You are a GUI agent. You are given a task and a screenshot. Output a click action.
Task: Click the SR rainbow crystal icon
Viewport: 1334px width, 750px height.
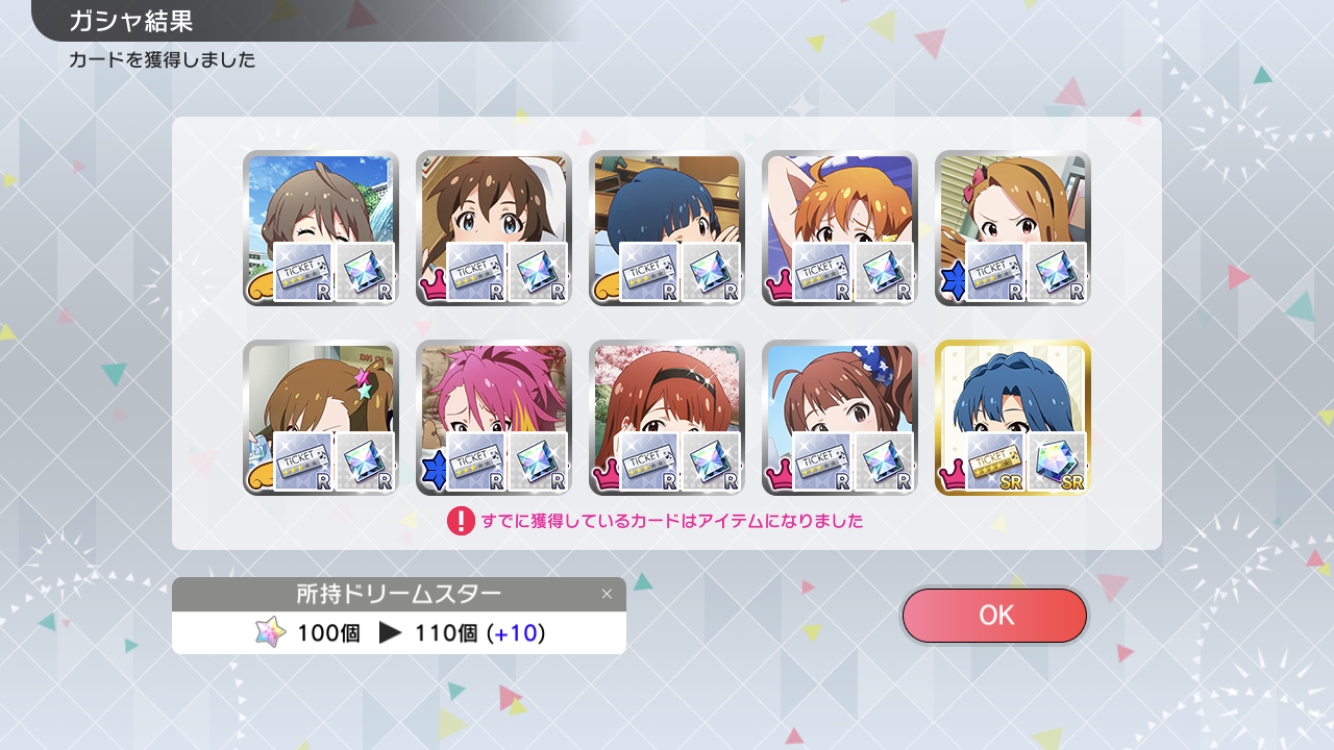click(1058, 463)
